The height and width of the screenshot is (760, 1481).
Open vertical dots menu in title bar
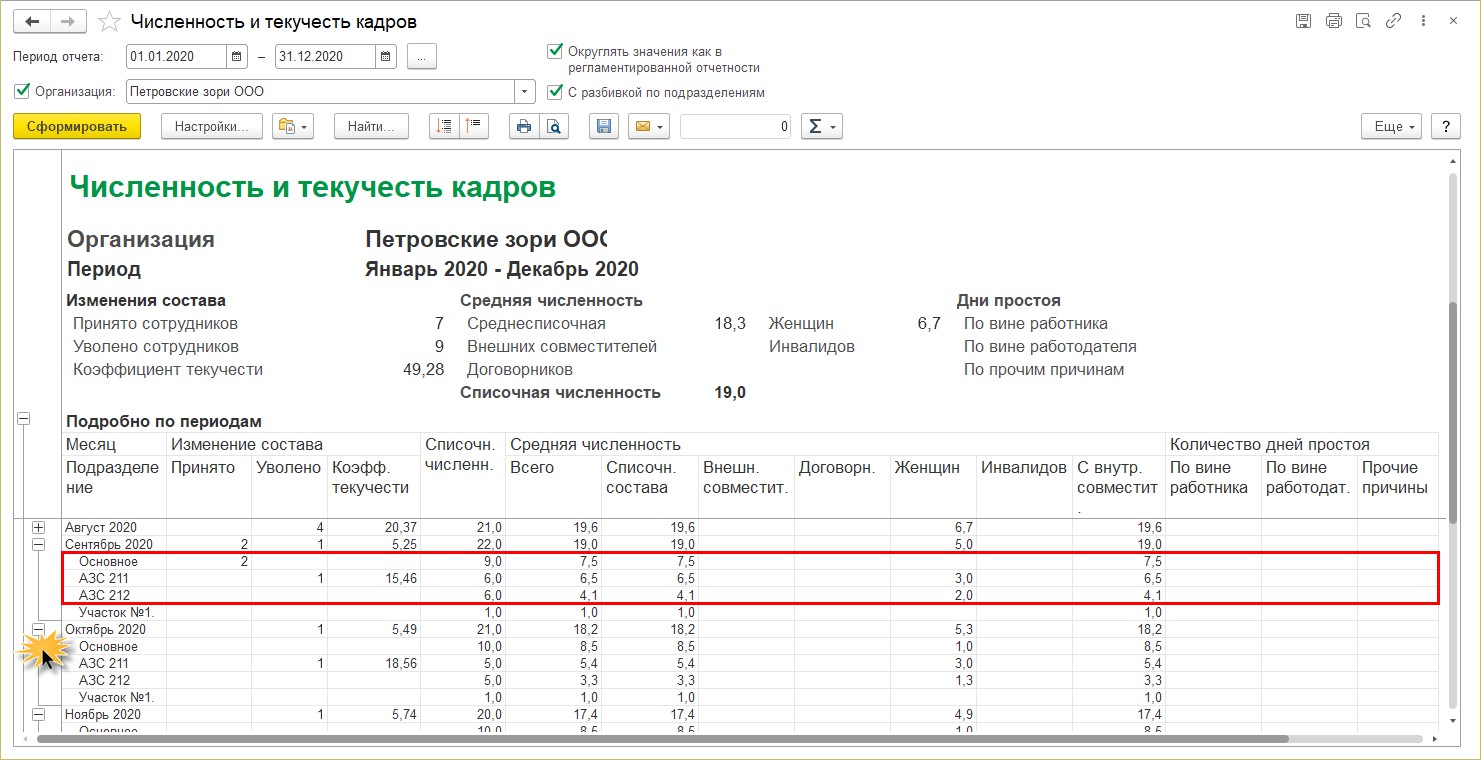click(x=1424, y=21)
